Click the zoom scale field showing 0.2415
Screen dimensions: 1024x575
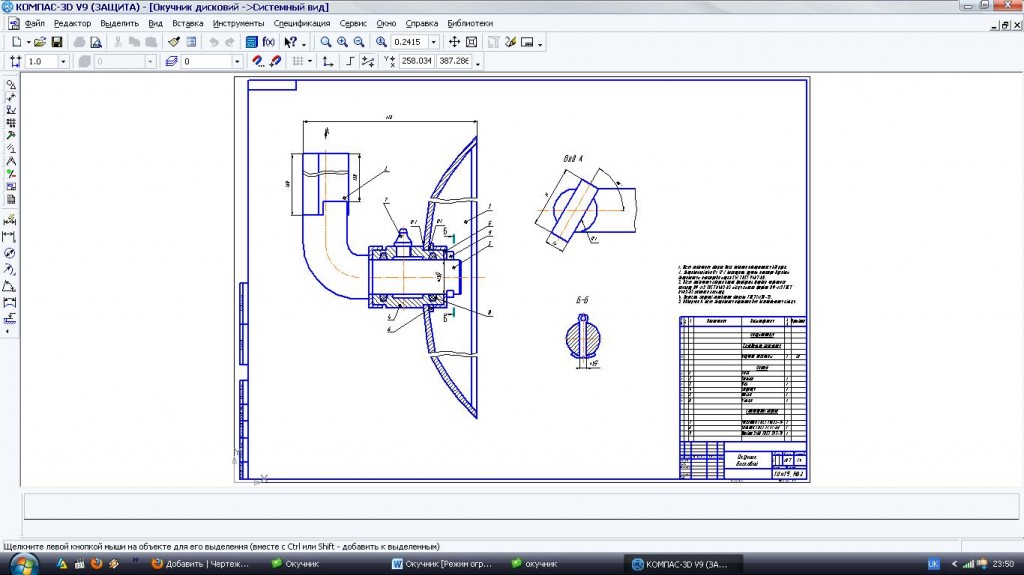[x=409, y=42]
